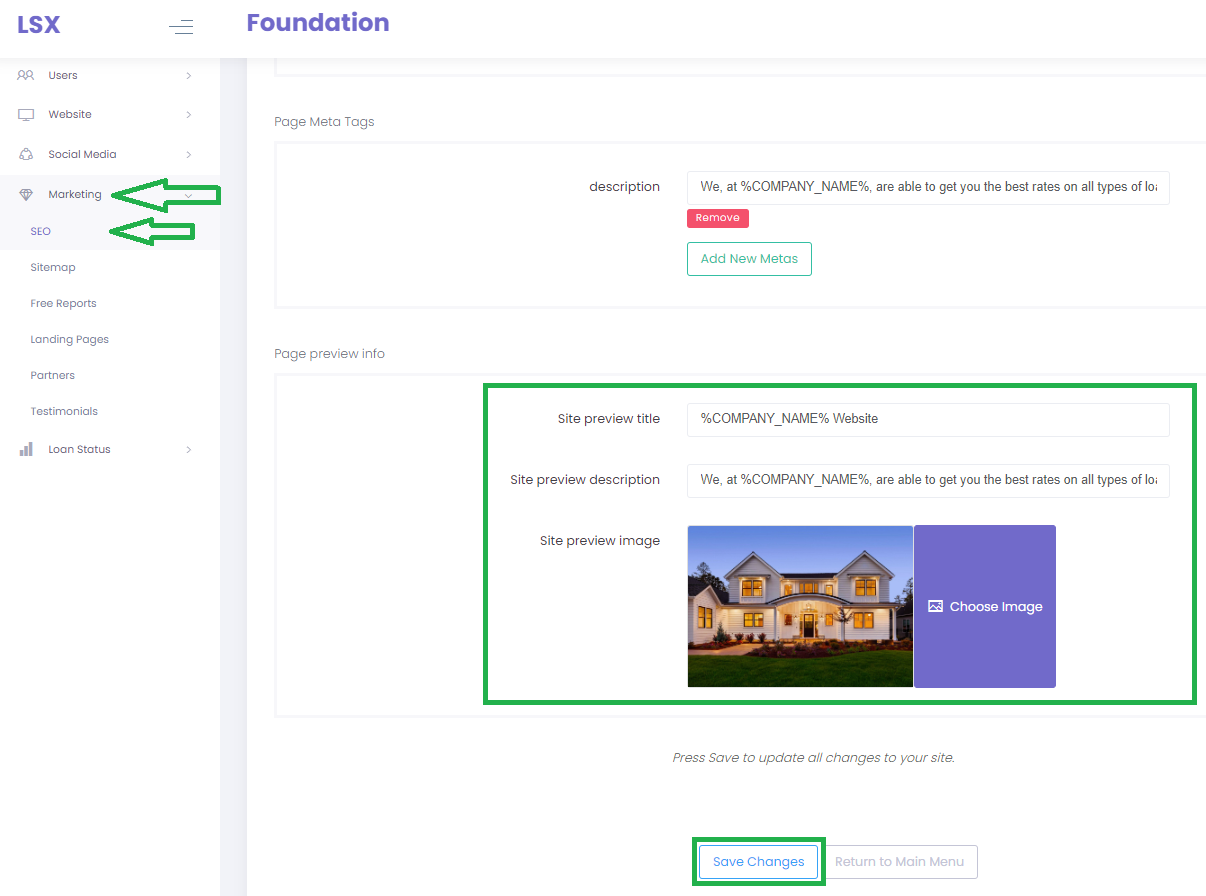This screenshot has width=1206, height=896.
Task: Open the Partners section
Action: (x=53, y=375)
